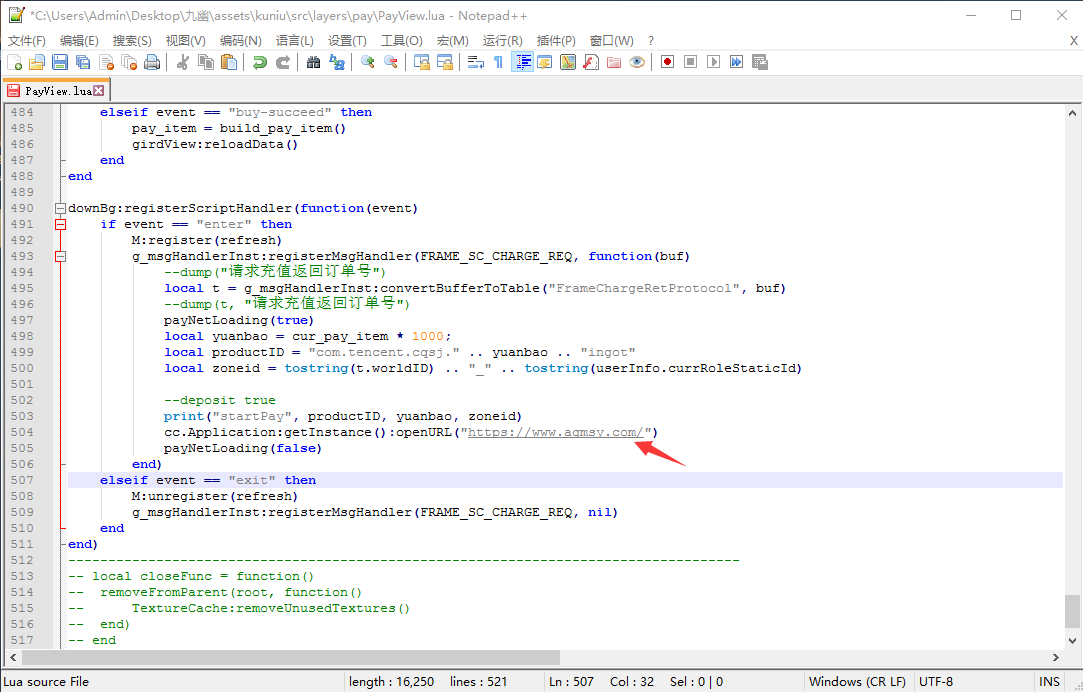Open the Document Map toolbar icon

[x=568, y=62]
